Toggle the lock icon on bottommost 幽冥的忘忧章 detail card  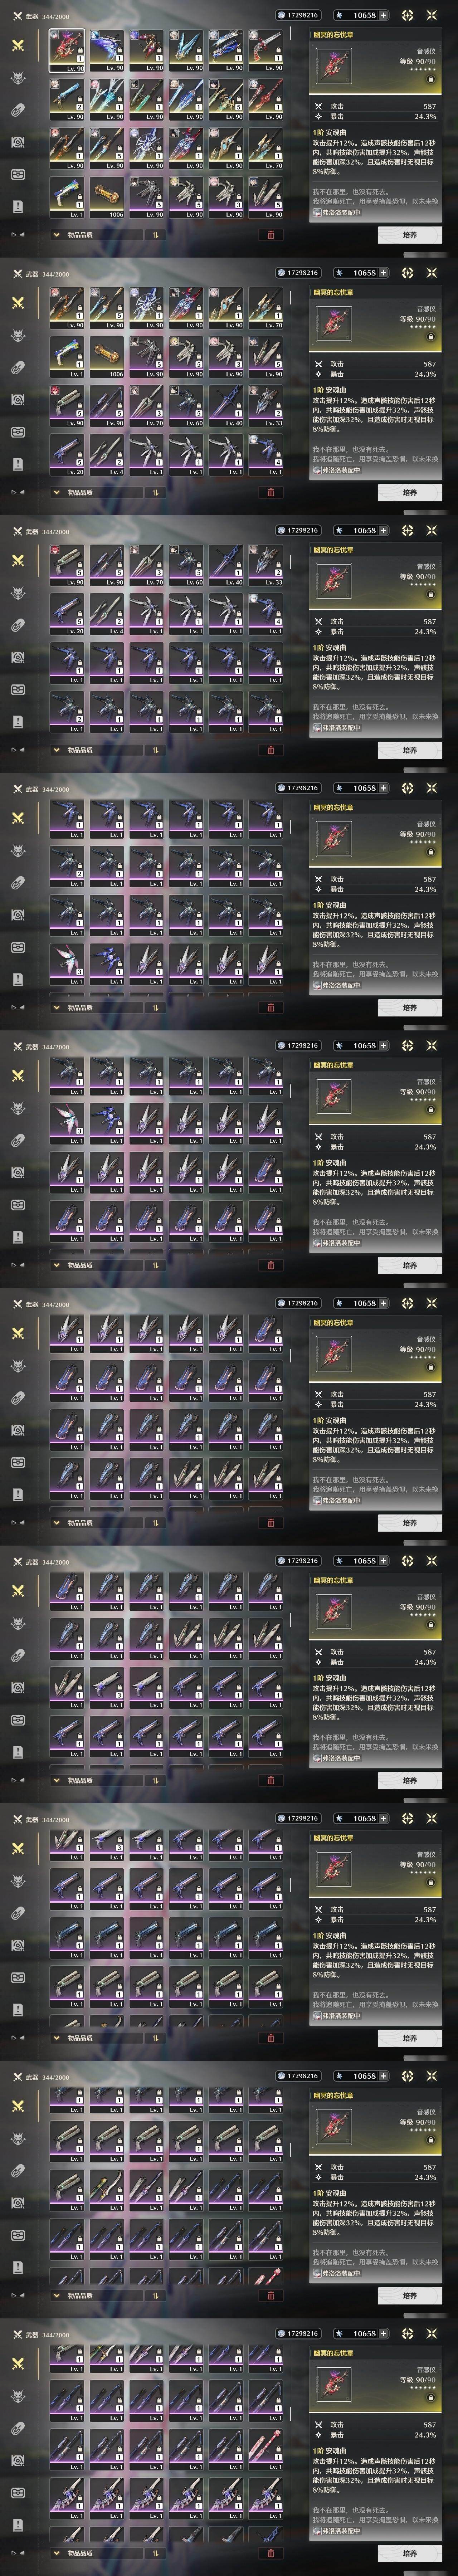431,2397
